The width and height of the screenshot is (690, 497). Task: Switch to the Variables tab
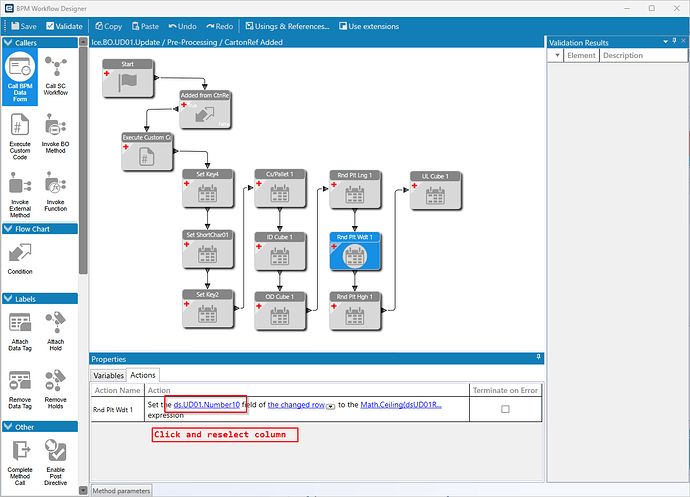(108, 376)
